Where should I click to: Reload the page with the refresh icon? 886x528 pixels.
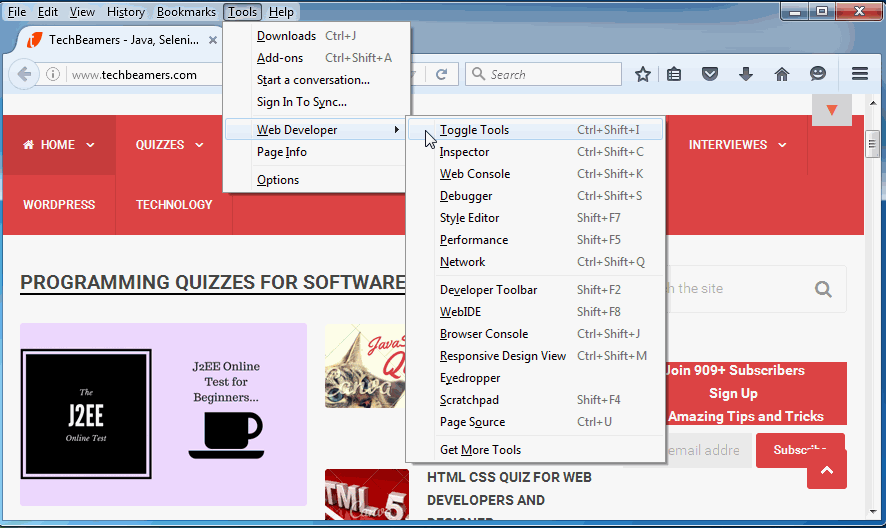(x=441, y=74)
